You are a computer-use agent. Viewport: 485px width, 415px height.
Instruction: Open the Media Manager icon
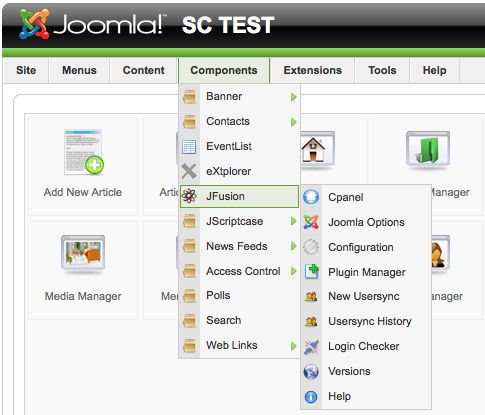point(83,254)
